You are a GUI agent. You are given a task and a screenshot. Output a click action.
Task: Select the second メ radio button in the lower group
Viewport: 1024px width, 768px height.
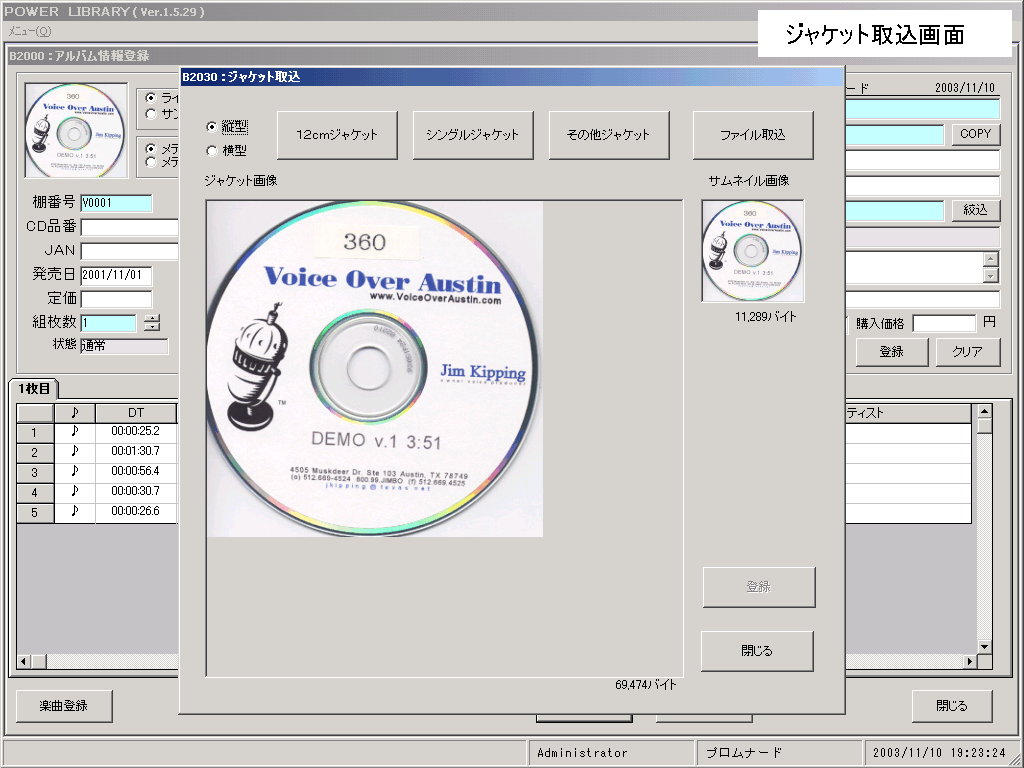coord(151,162)
